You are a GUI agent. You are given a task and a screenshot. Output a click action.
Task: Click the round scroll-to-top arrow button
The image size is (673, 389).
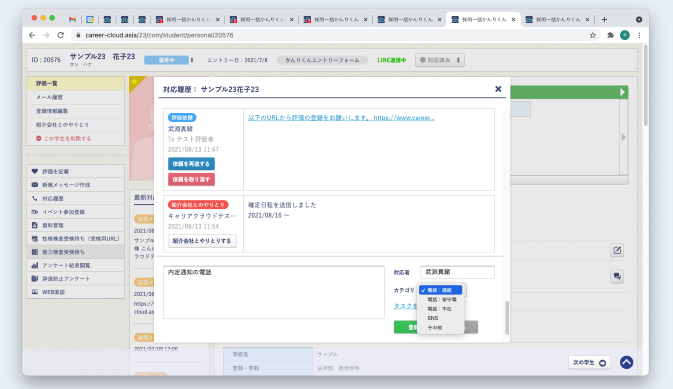627,362
